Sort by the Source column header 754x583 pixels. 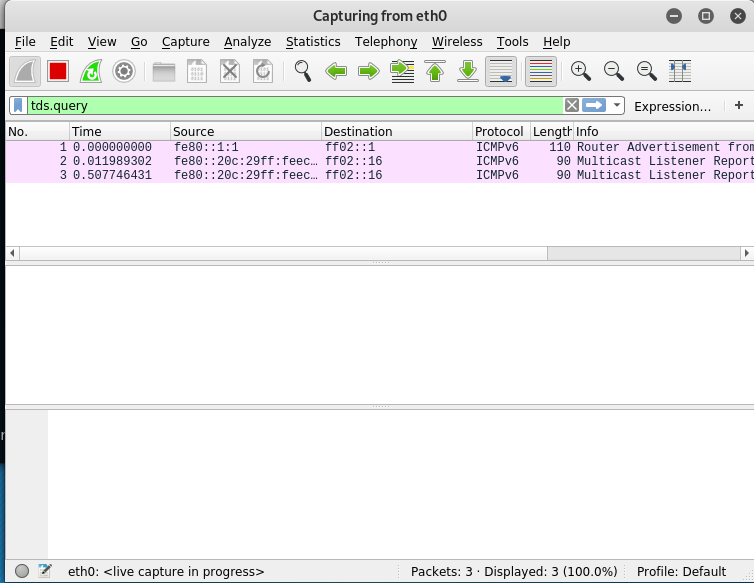coord(246,131)
